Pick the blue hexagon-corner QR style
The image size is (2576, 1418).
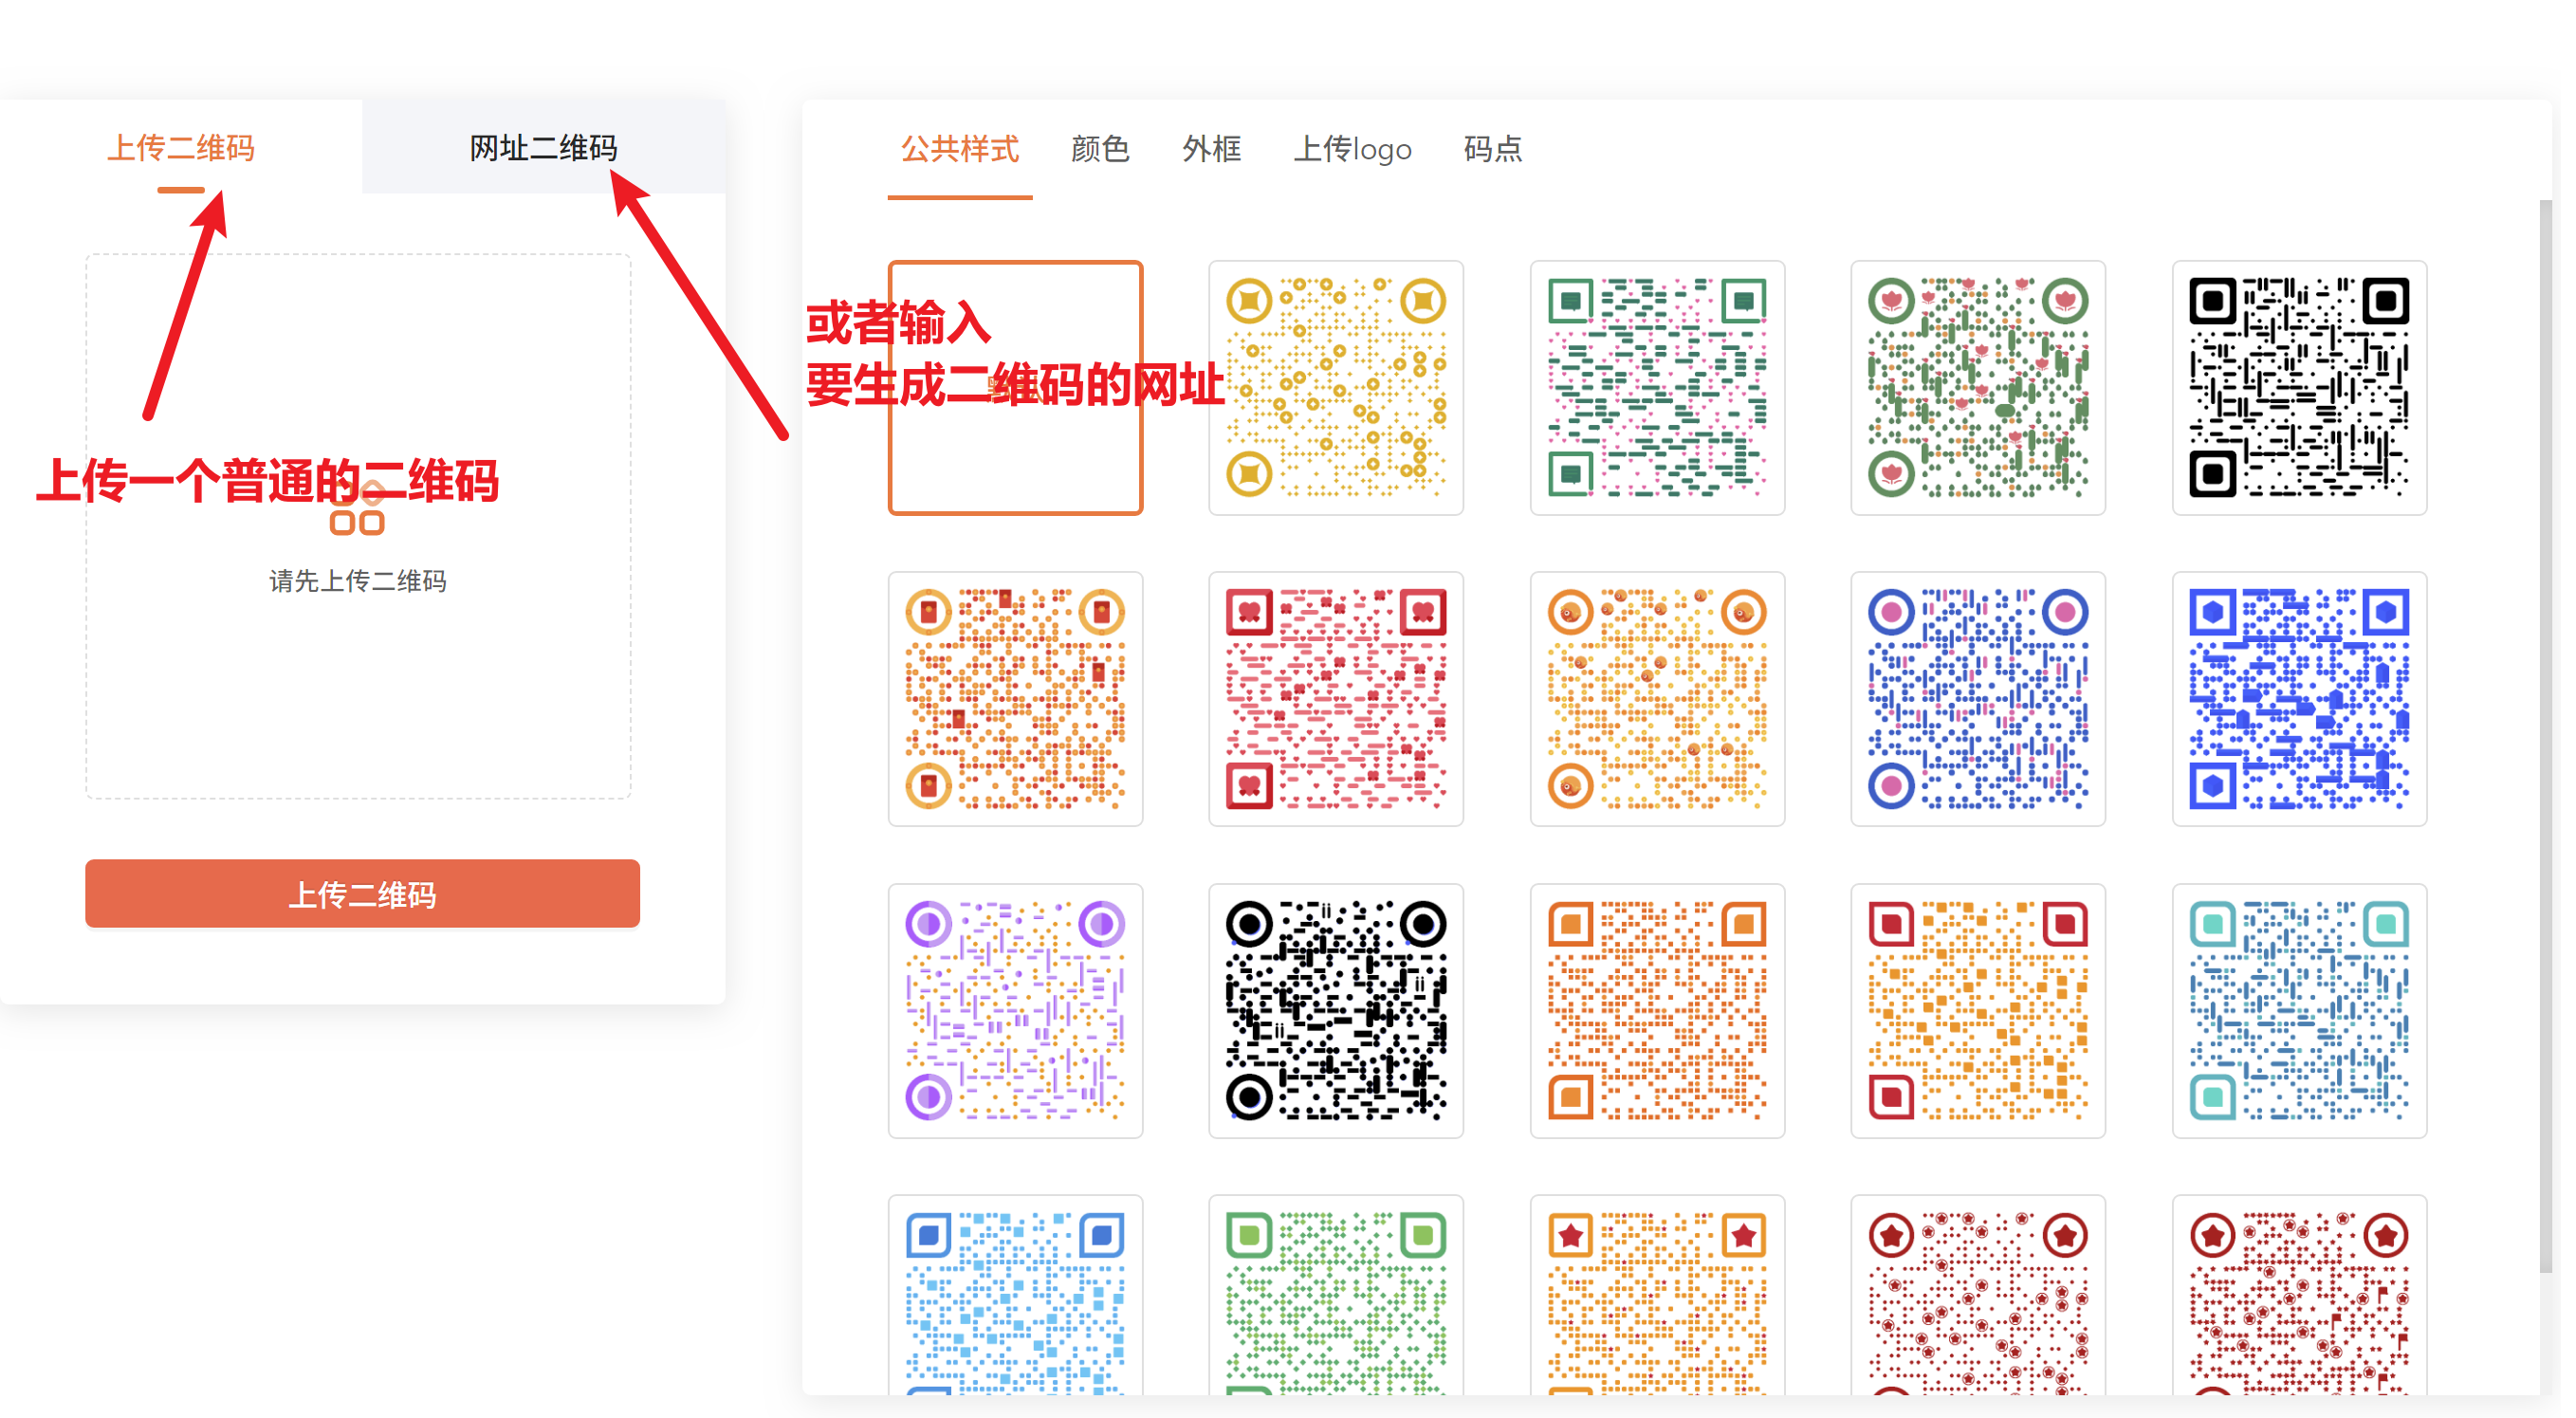click(x=2299, y=699)
